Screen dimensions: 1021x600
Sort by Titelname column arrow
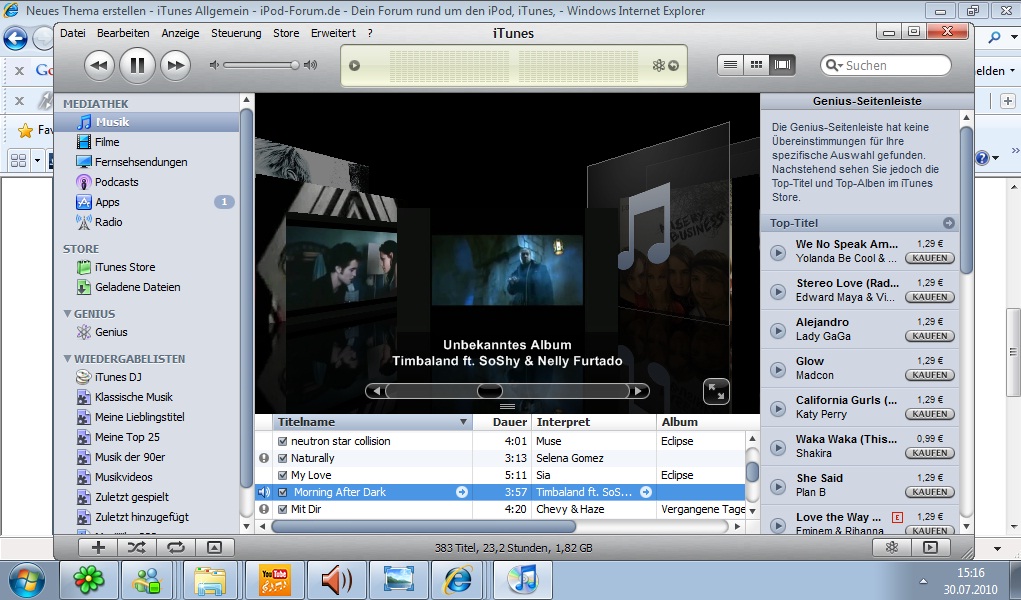point(463,421)
